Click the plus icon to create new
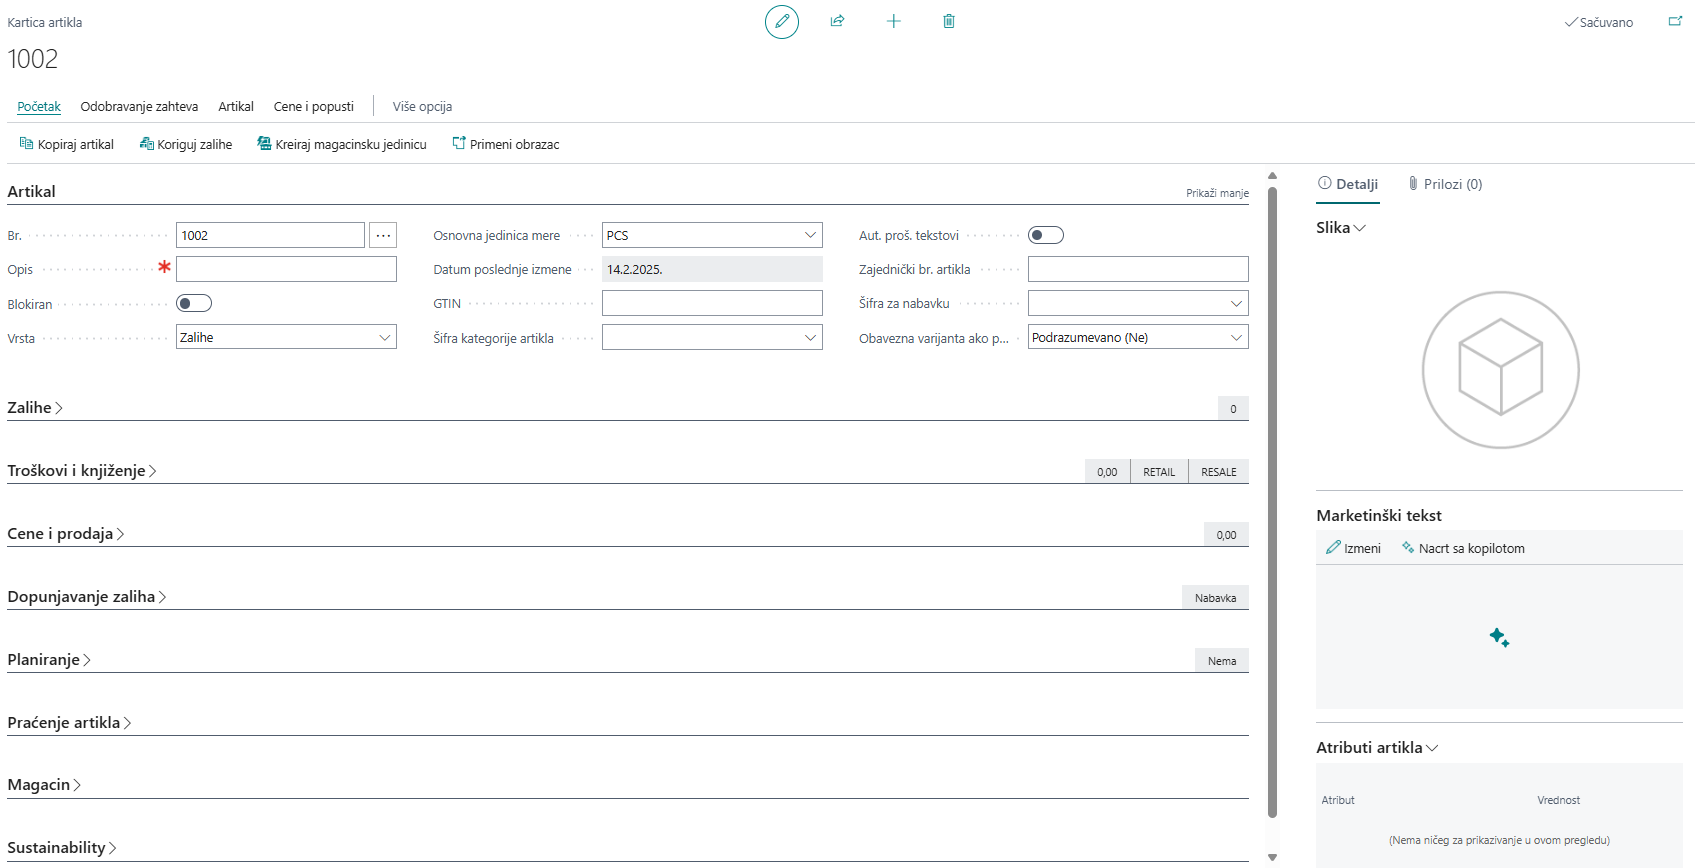The image size is (1695, 868). click(893, 21)
